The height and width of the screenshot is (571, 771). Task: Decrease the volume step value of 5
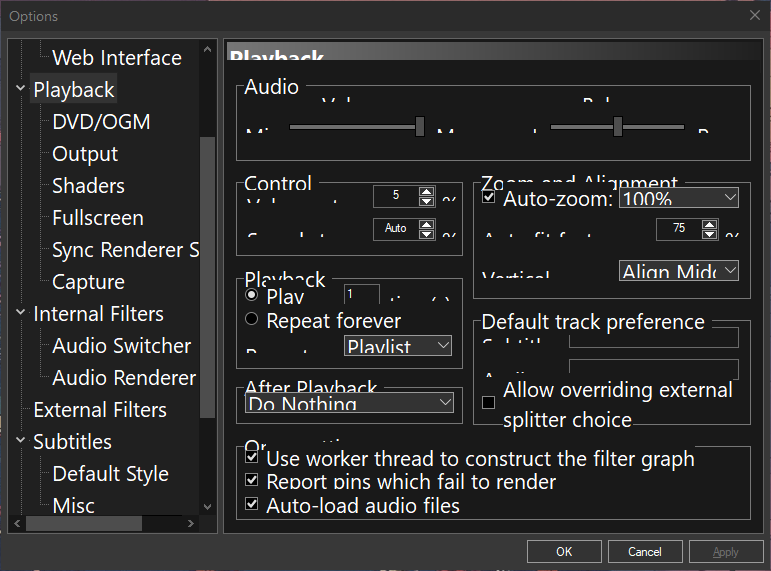click(426, 201)
